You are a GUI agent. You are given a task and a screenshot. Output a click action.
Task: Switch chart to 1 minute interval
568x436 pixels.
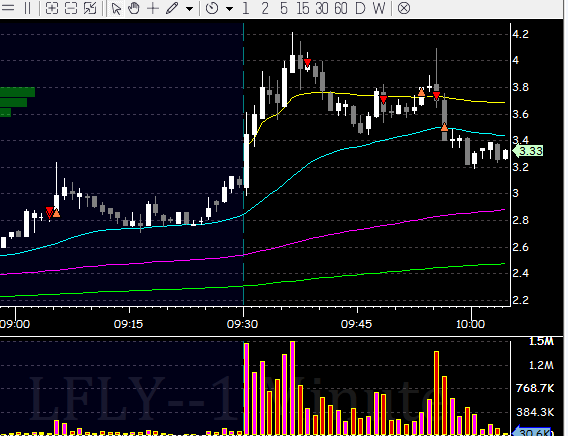(246, 8)
